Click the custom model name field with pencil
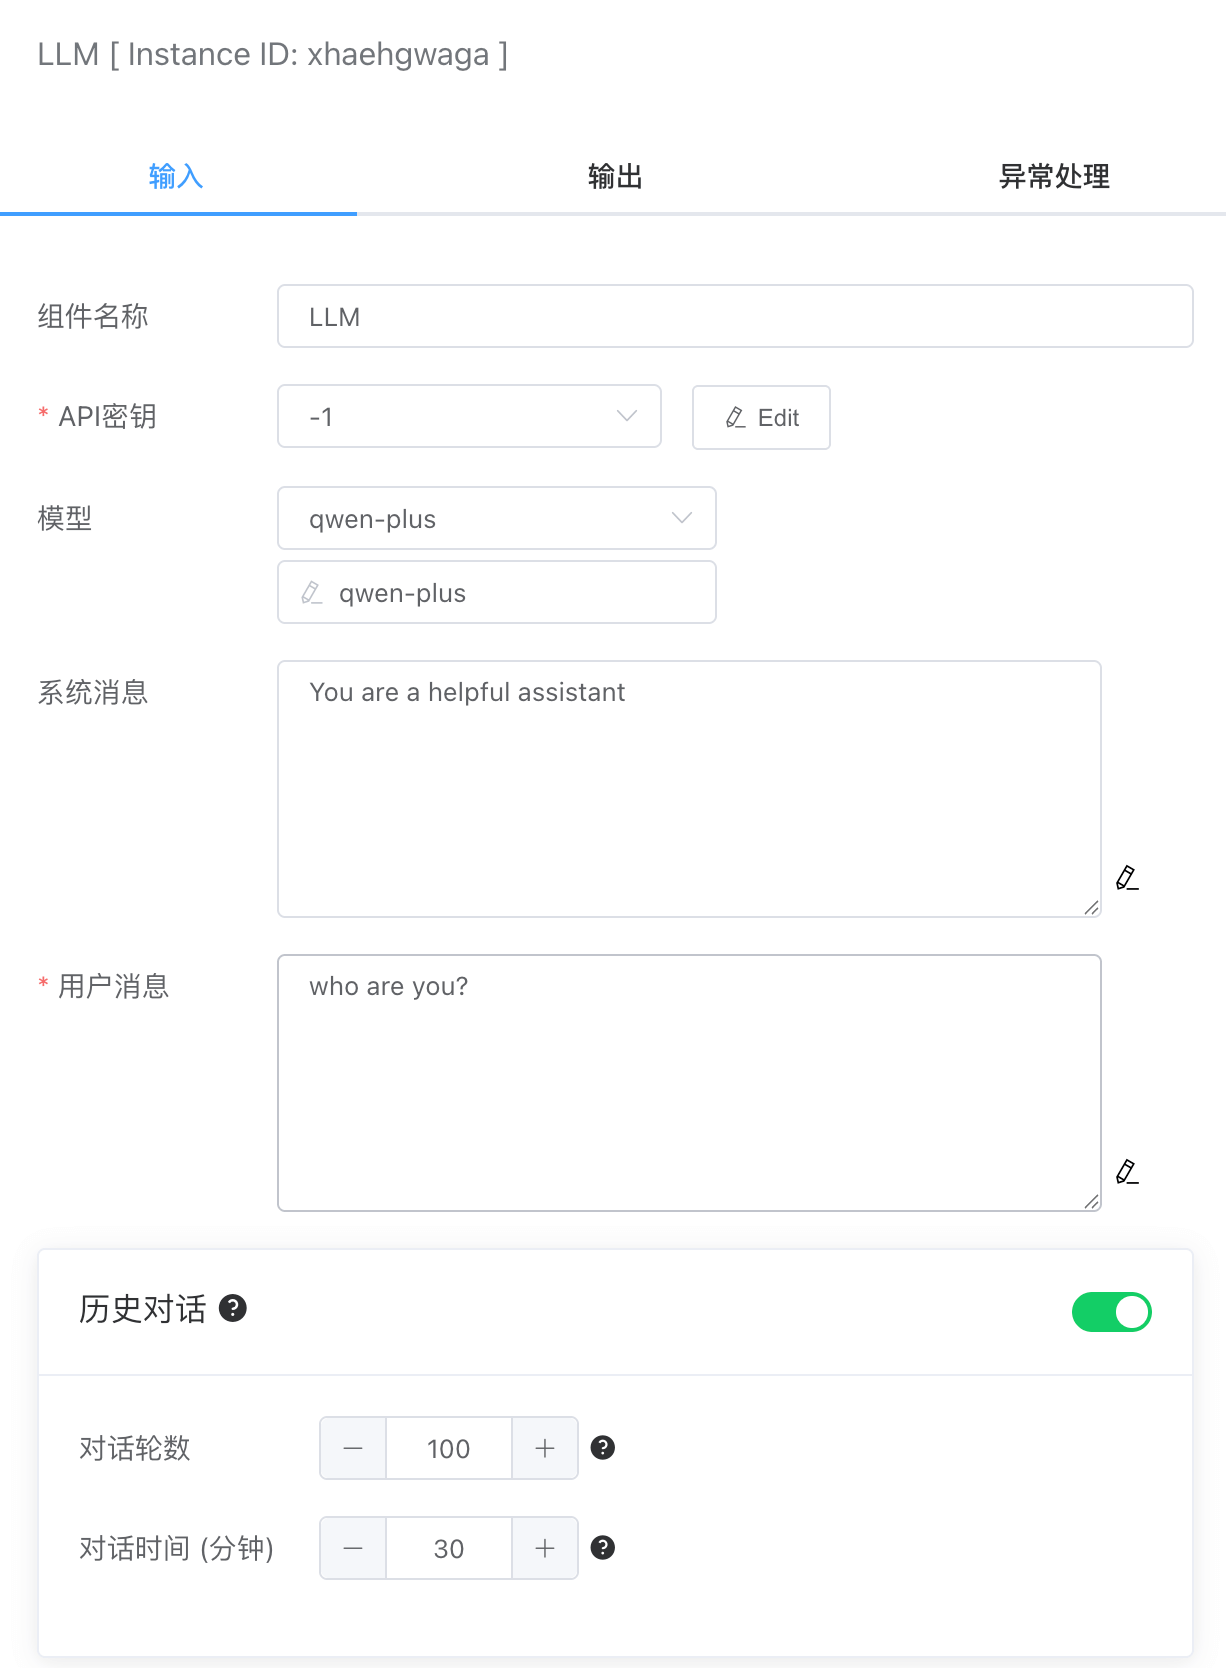Image resolution: width=1226 pixels, height=1668 pixels. pyautogui.click(x=510, y=593)
